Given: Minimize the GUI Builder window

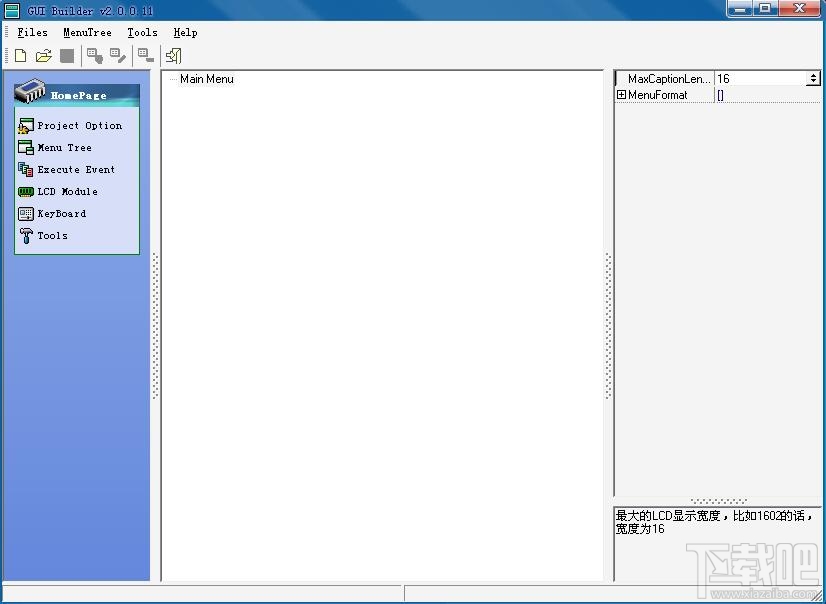Looking at the screenshot, I should 742,9.
